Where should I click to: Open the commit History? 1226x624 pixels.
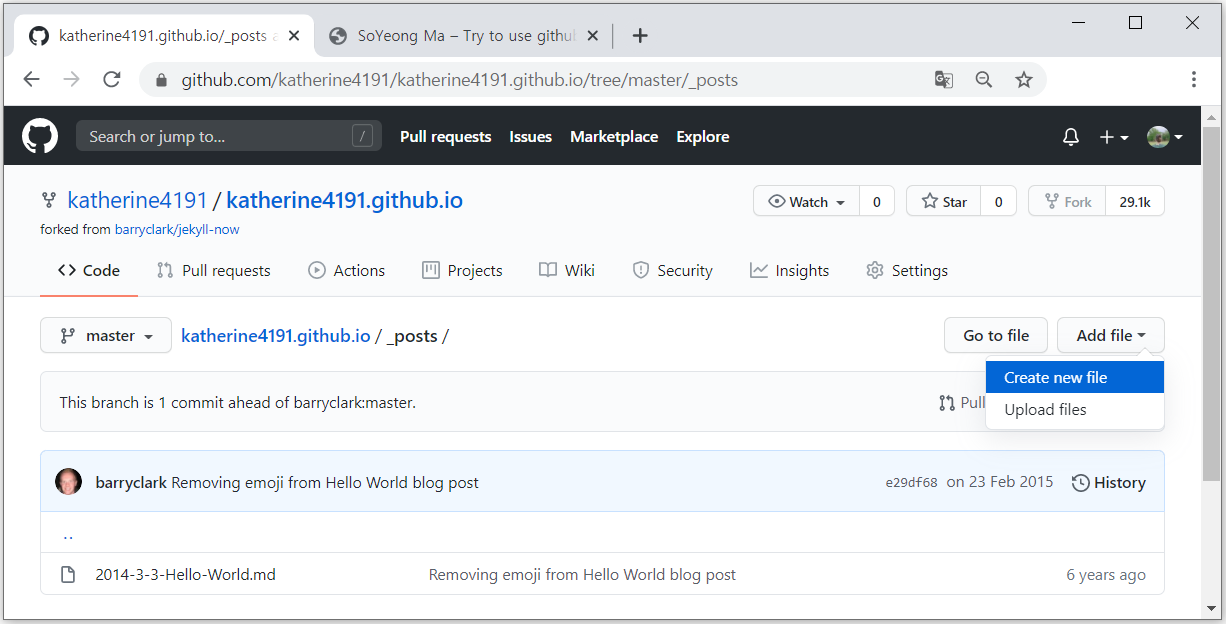point(1109,483)
